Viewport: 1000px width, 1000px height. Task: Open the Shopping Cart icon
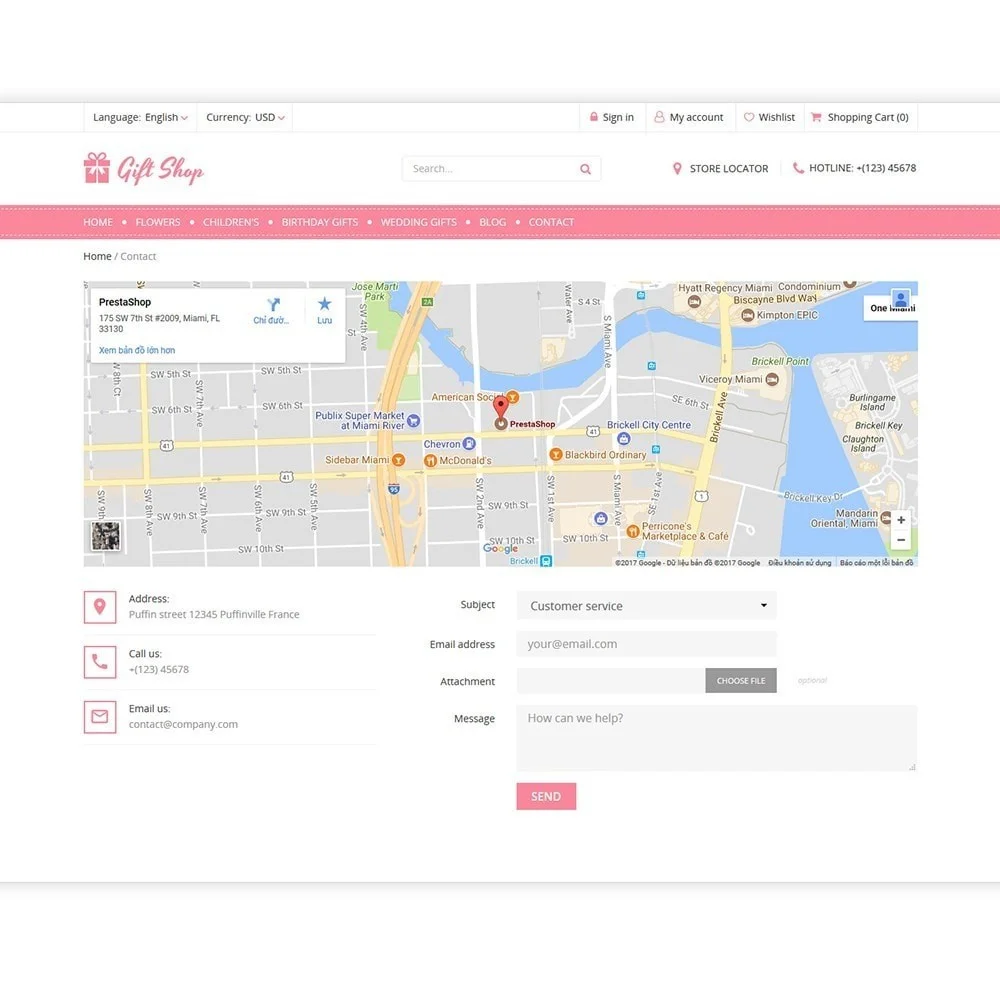pos(816,117)
